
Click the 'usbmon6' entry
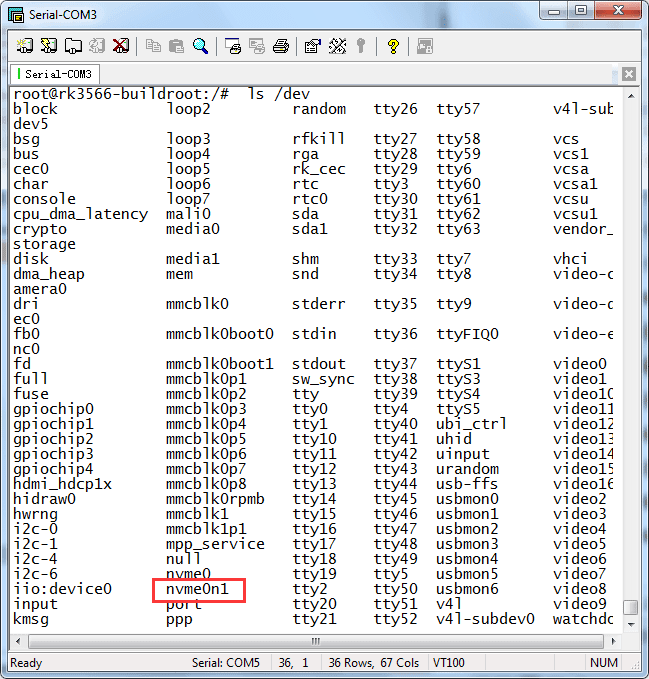point(467,589)
